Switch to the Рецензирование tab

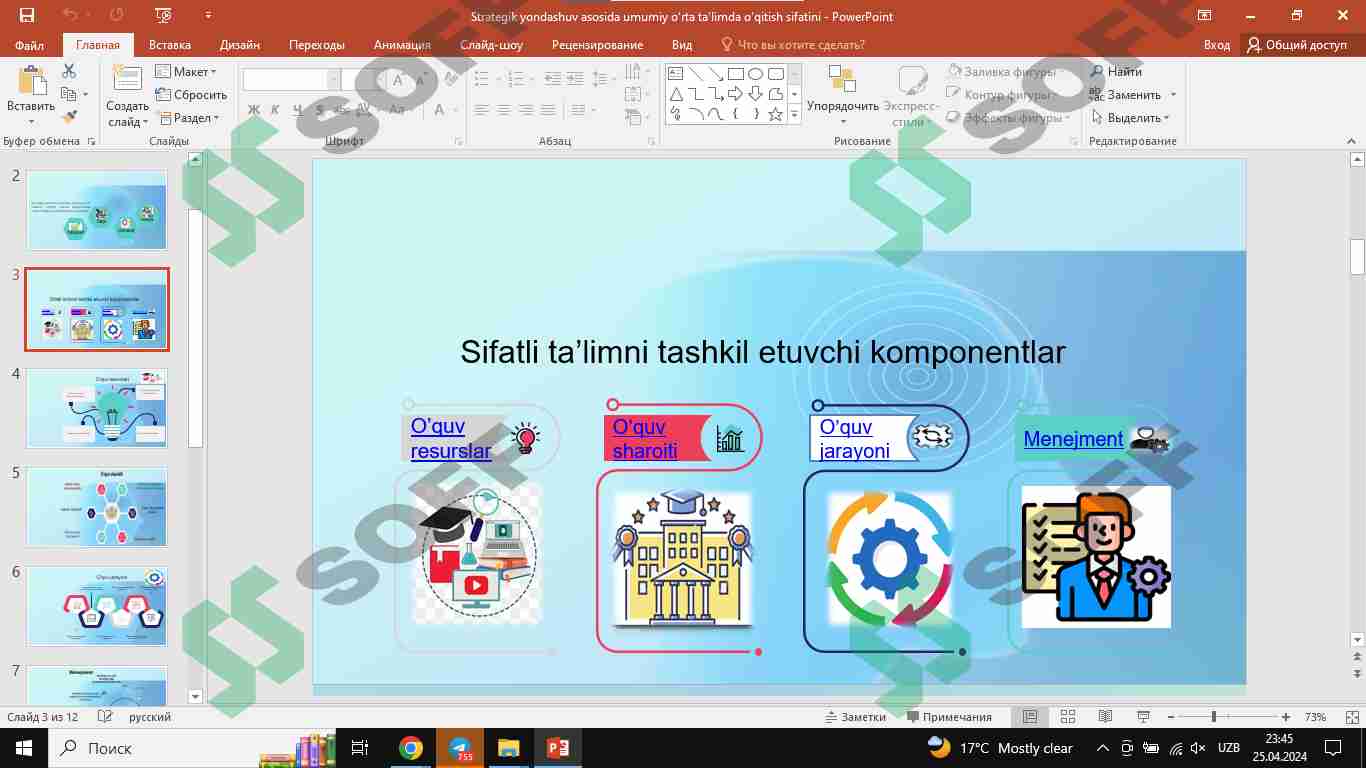pyautogui.click(x=597, y=45)
